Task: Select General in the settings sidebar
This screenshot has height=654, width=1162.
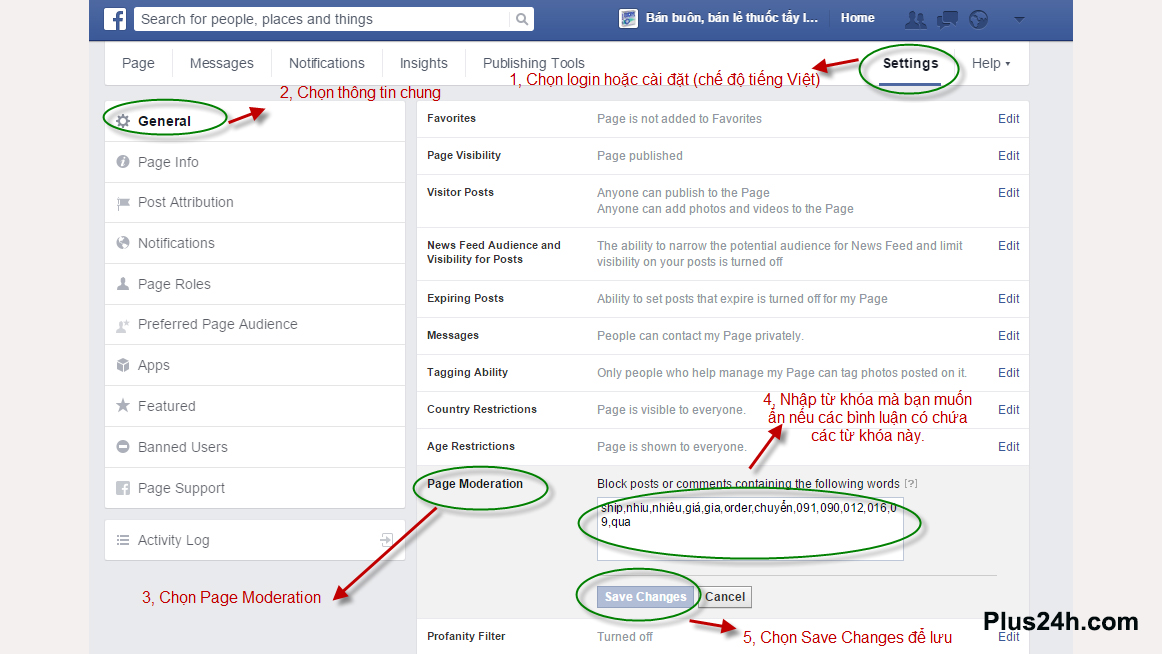Action: click(x=255, y=121)
